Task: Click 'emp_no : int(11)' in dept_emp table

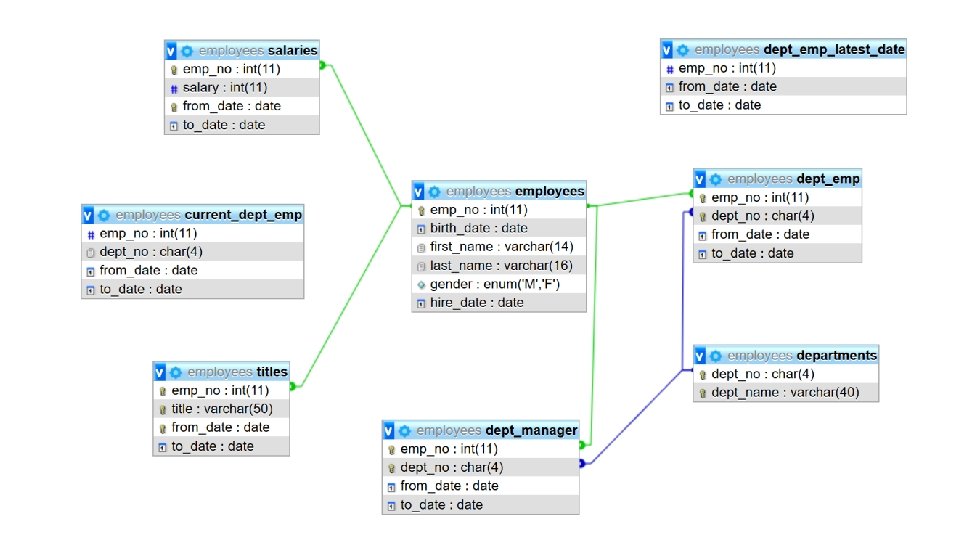Action: pos(778,198)
